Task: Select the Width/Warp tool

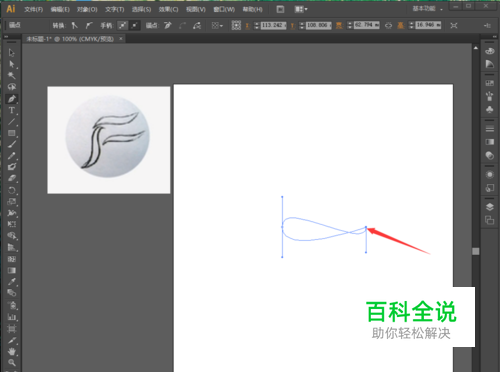Action: [12, 213]
